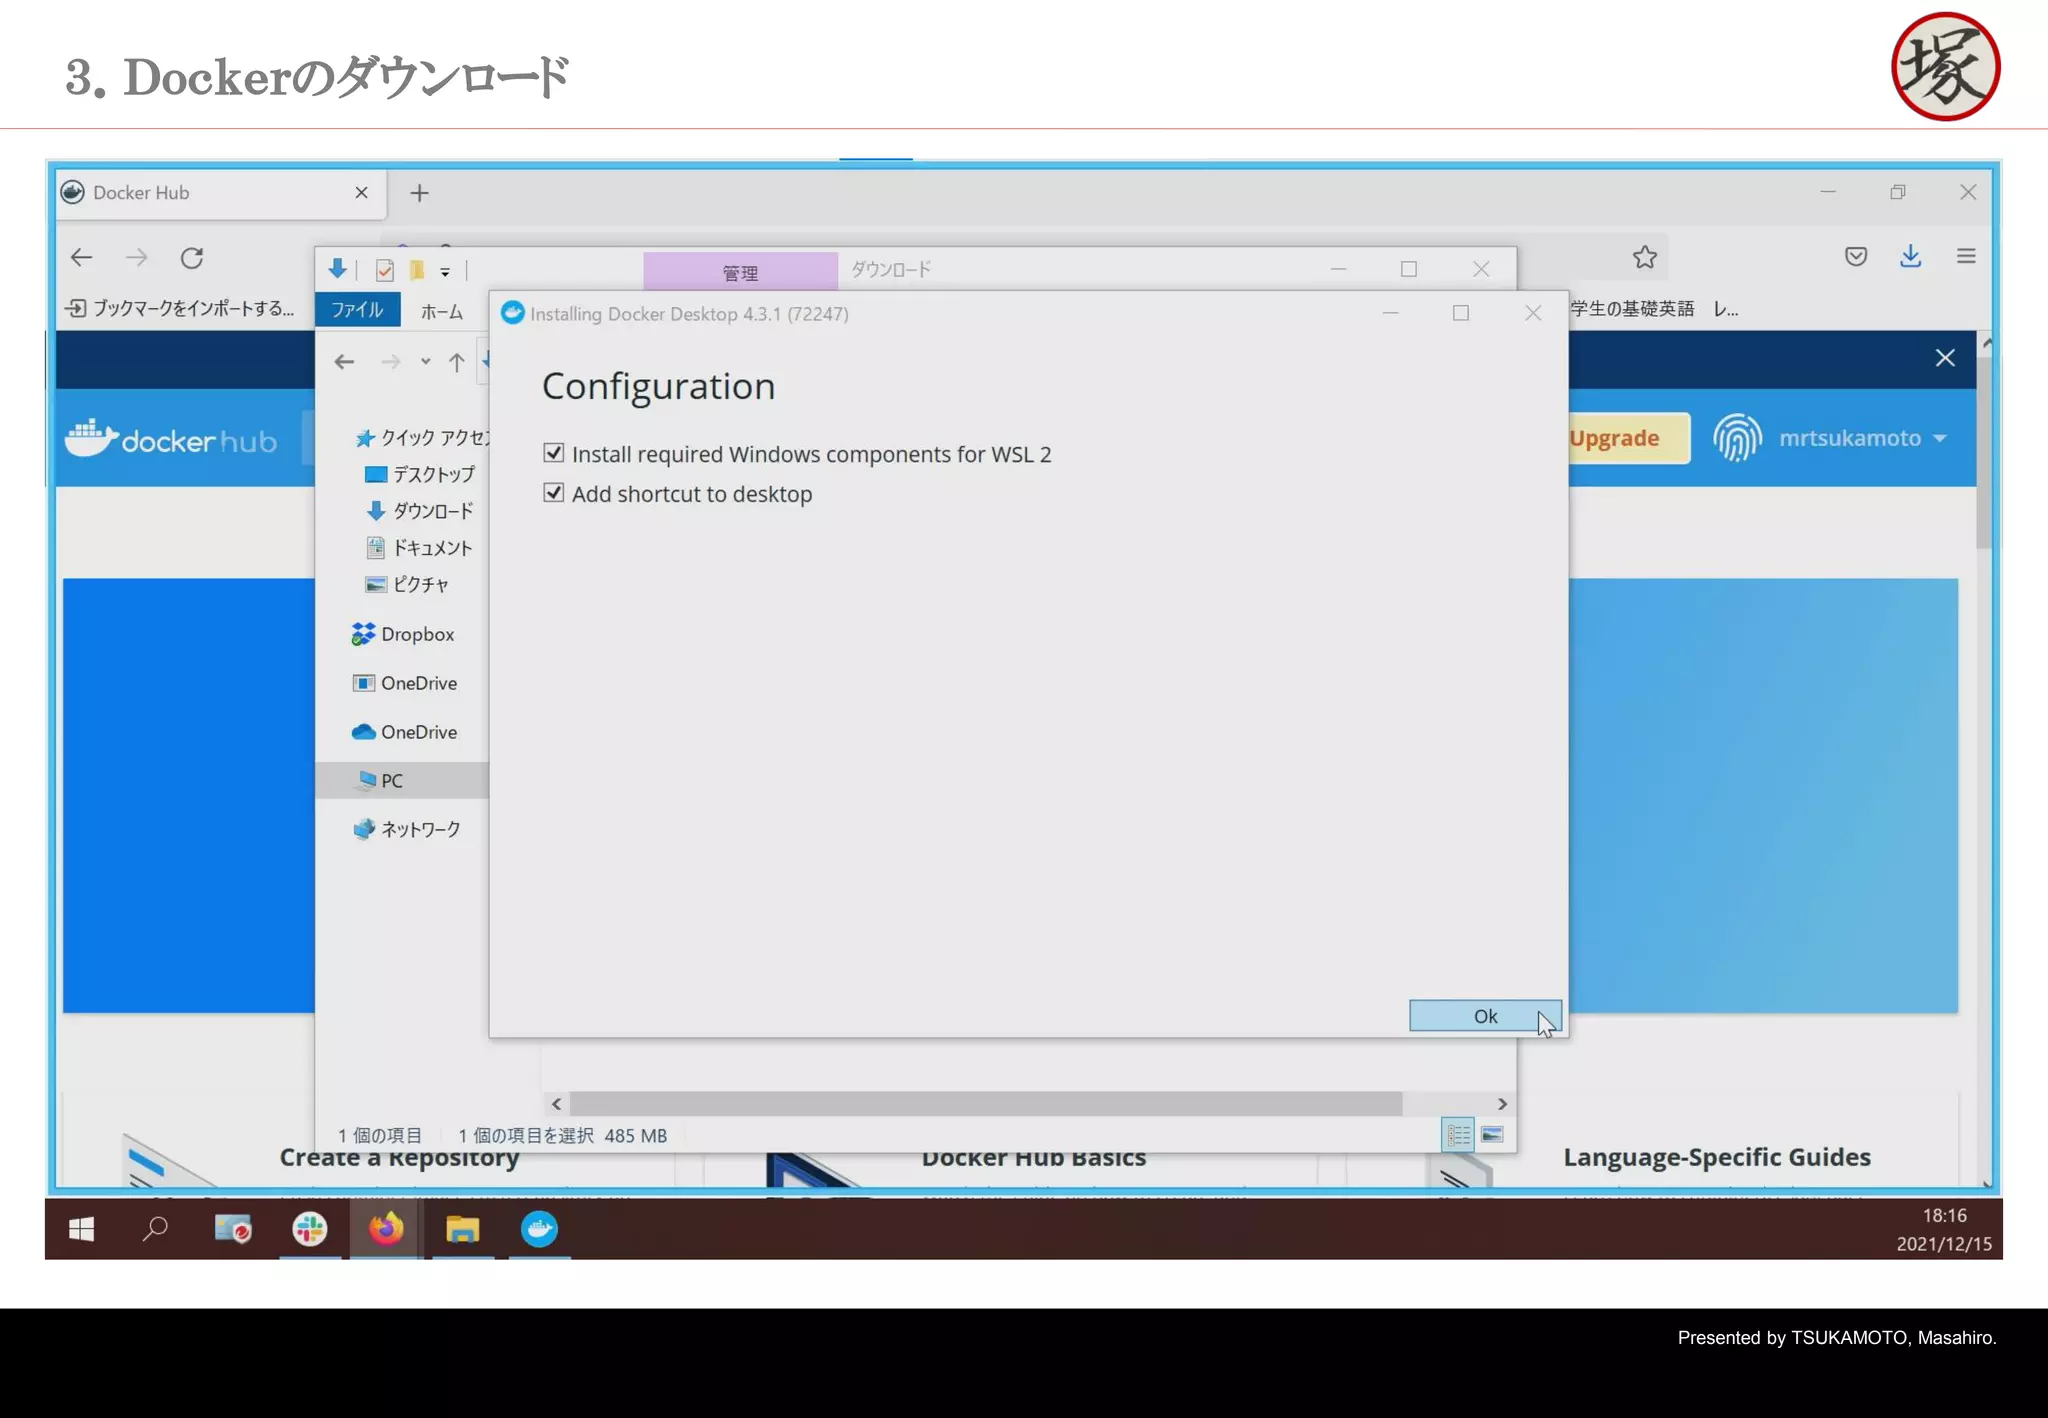Open Windows taskbar search
Image resolution: width=2048 pixels, height=1418 pixels.
click(x=155, y=1229)
